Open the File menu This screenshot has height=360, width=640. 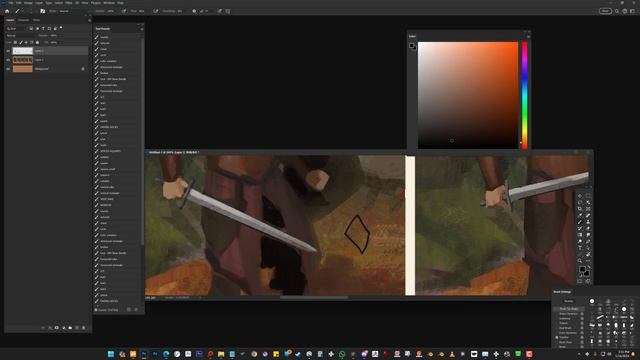point(11,3)
